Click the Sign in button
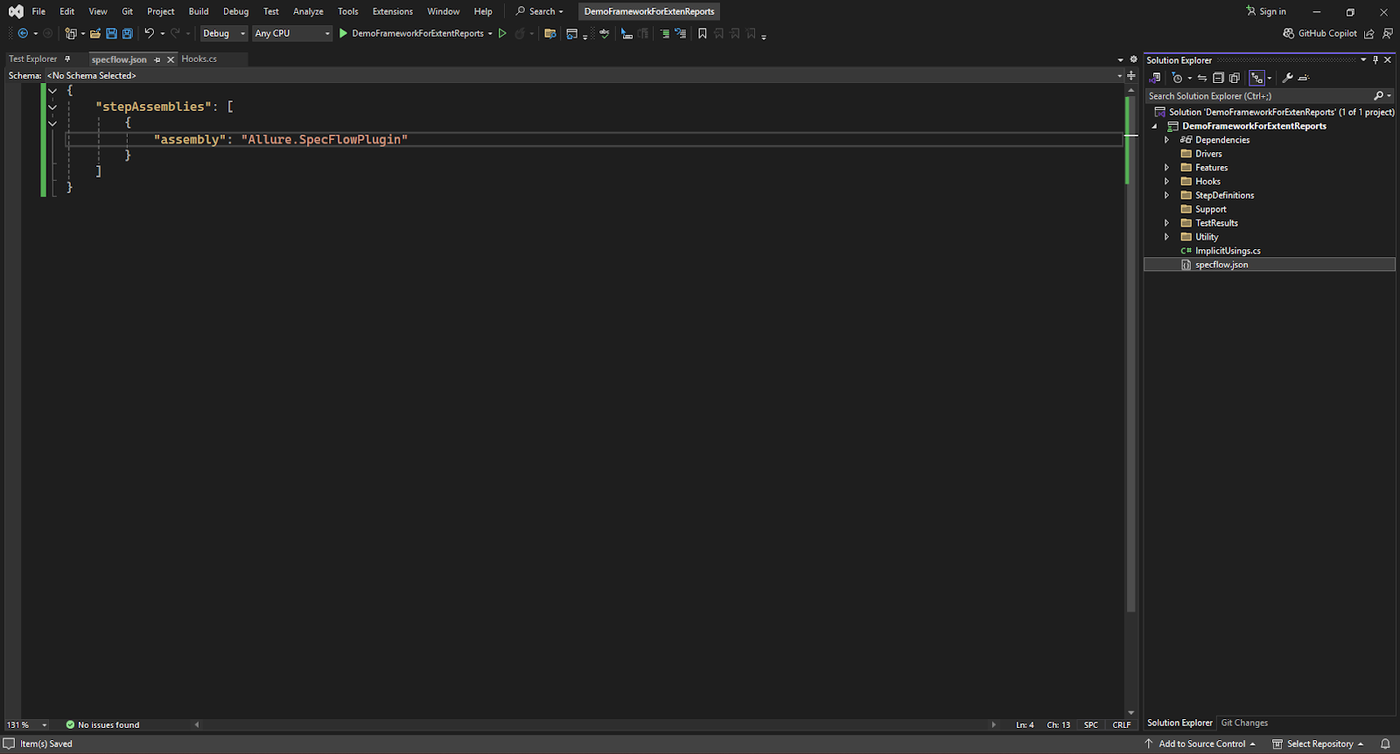Viewport: 1400px width, 754px height. pos(1266,11)
